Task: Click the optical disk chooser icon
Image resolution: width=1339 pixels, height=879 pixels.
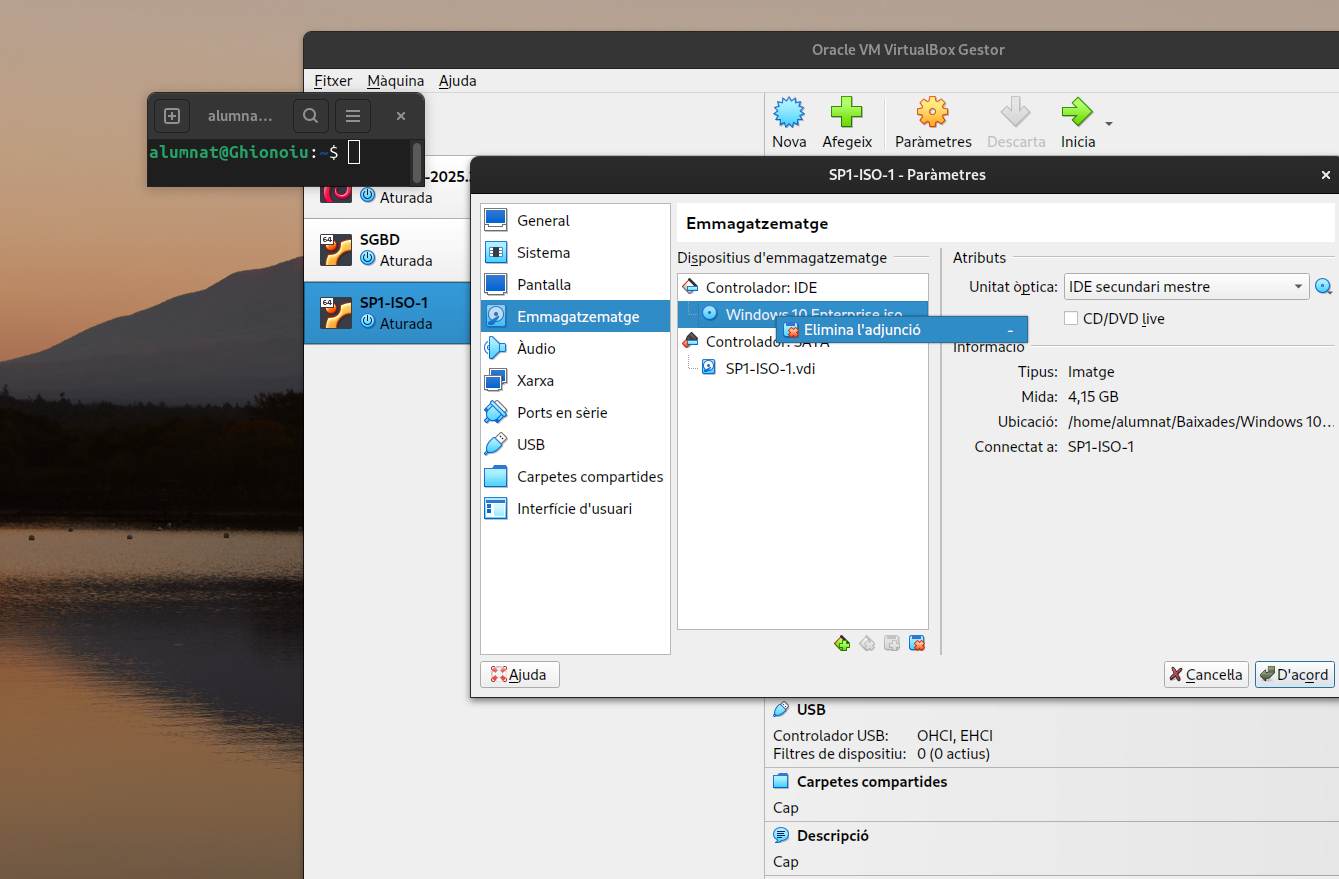Action: point(1323,287)
